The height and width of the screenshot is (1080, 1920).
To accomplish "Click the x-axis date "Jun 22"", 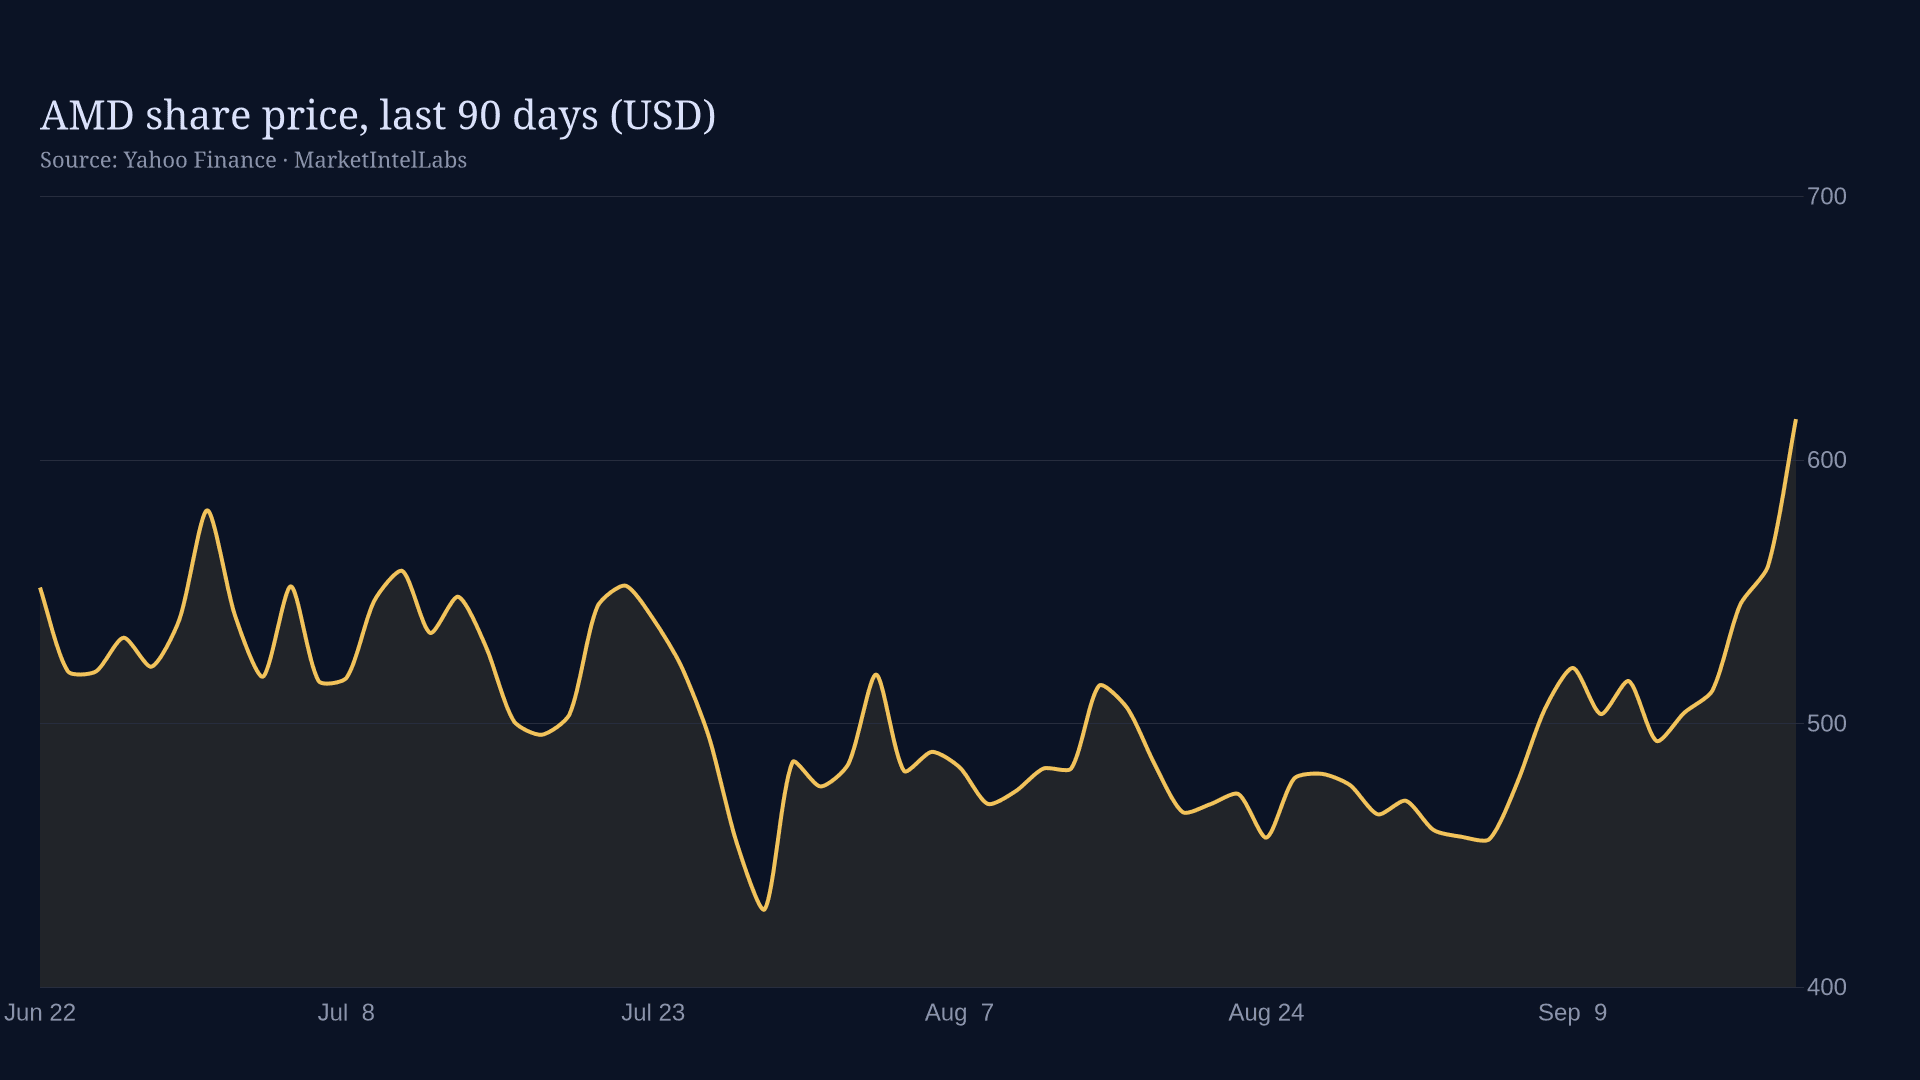I will [x=40, y=1013].
